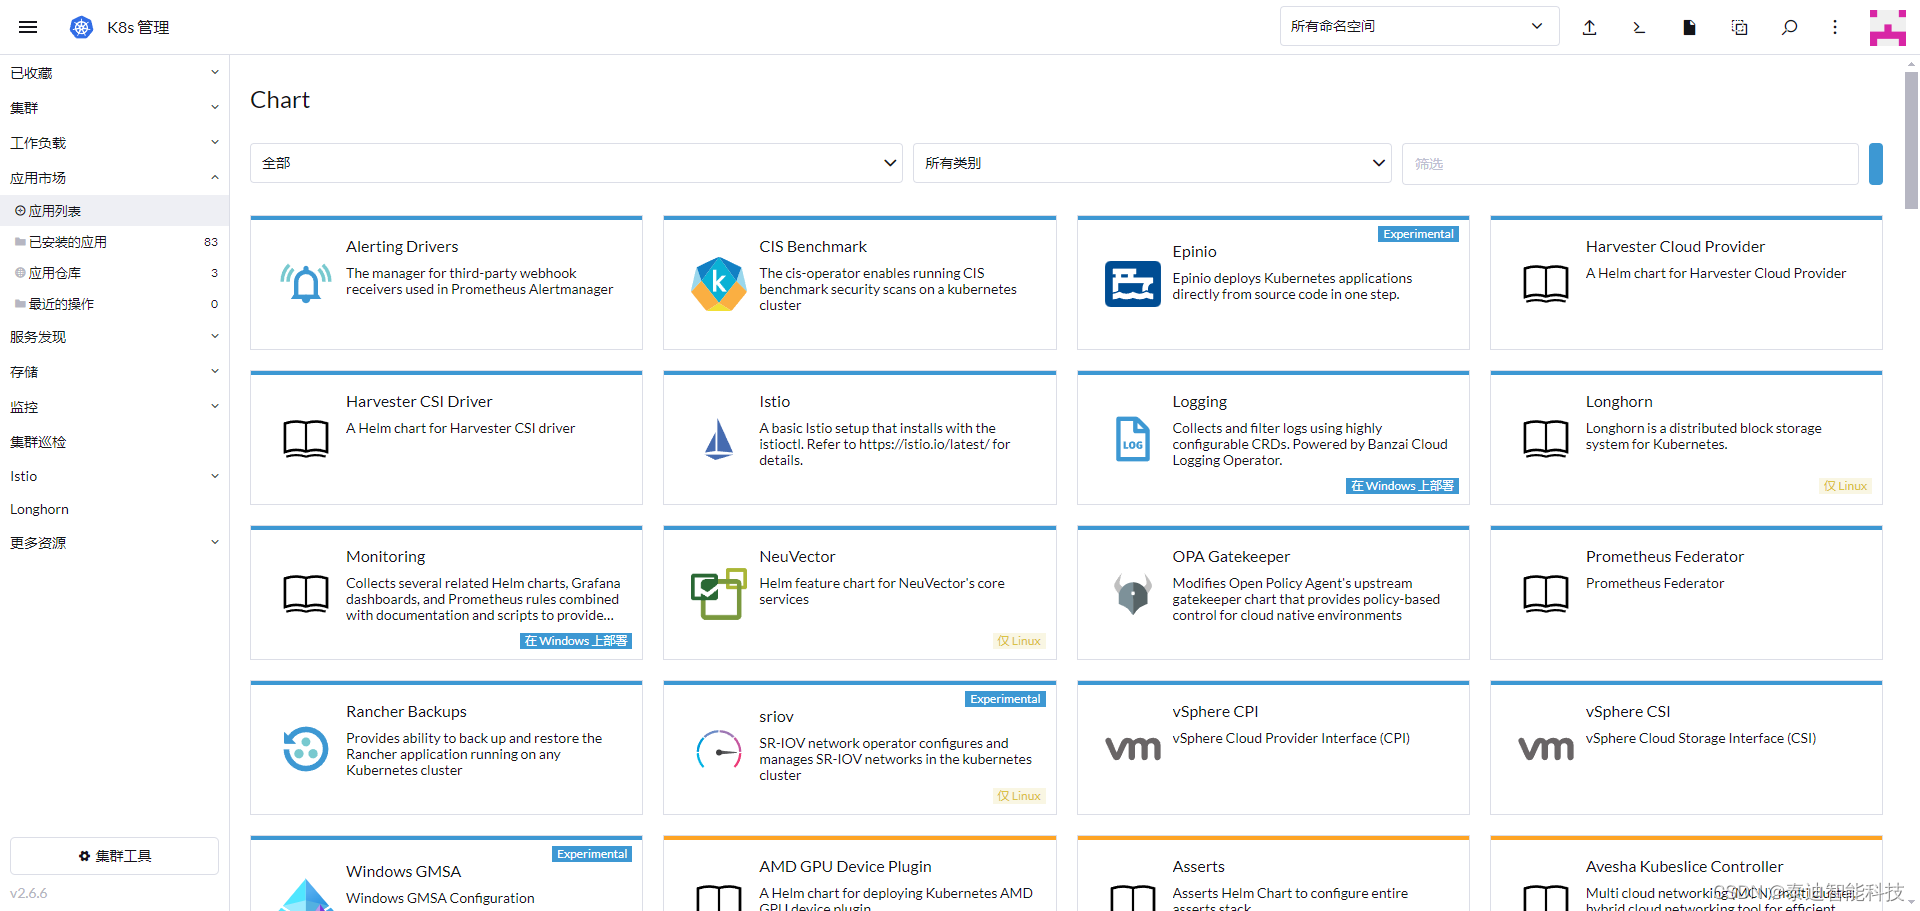The width and height of the screenshot is (1920, 911).
Task: Open 最近的操作 in the sidebar
Action: 114,304
